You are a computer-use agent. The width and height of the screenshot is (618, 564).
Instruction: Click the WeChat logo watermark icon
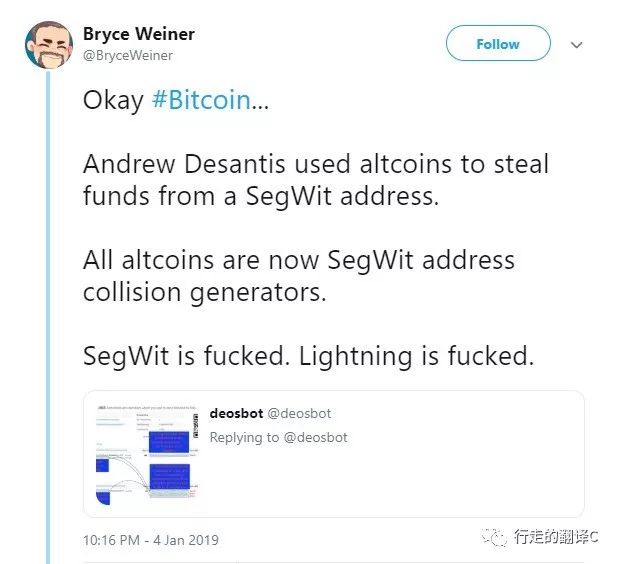(x=493, y=536)
